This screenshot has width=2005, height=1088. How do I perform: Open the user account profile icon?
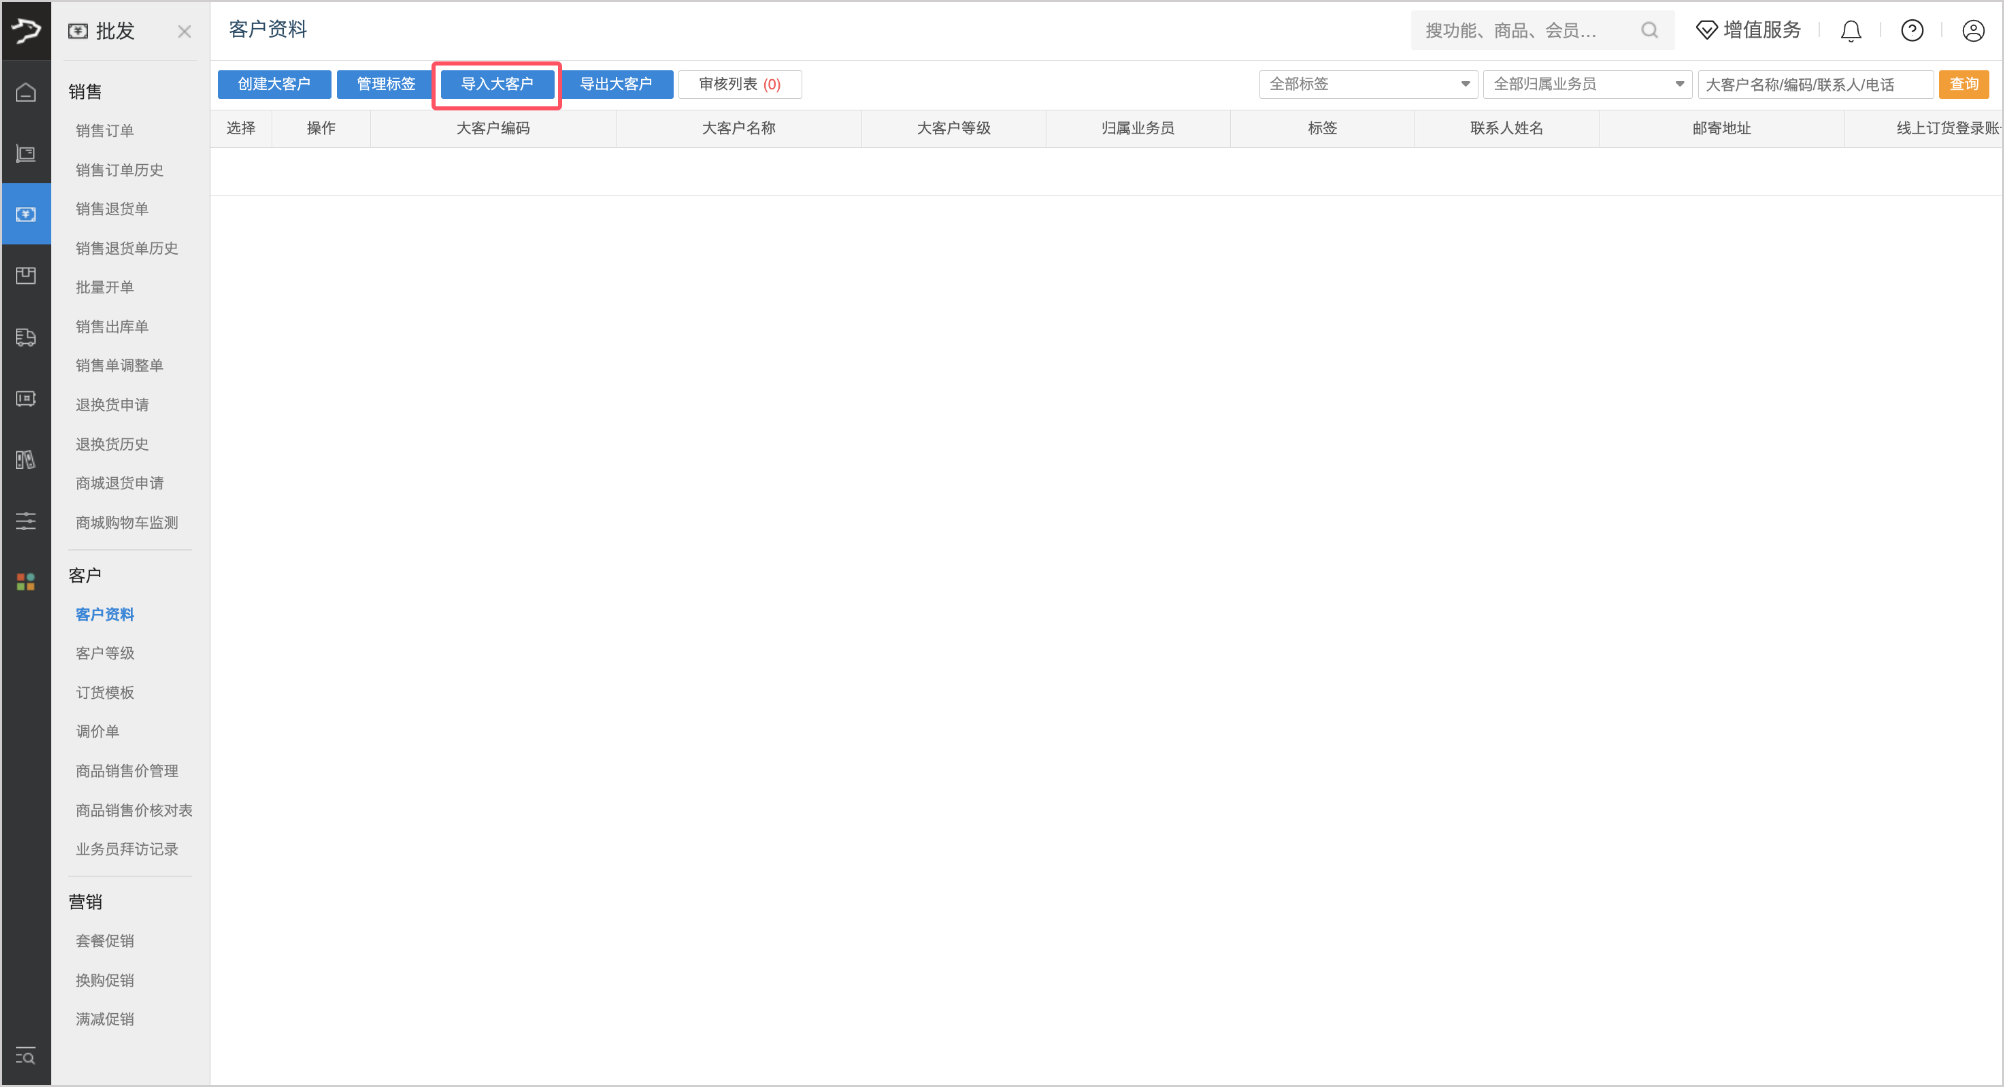pos(1973,31)
